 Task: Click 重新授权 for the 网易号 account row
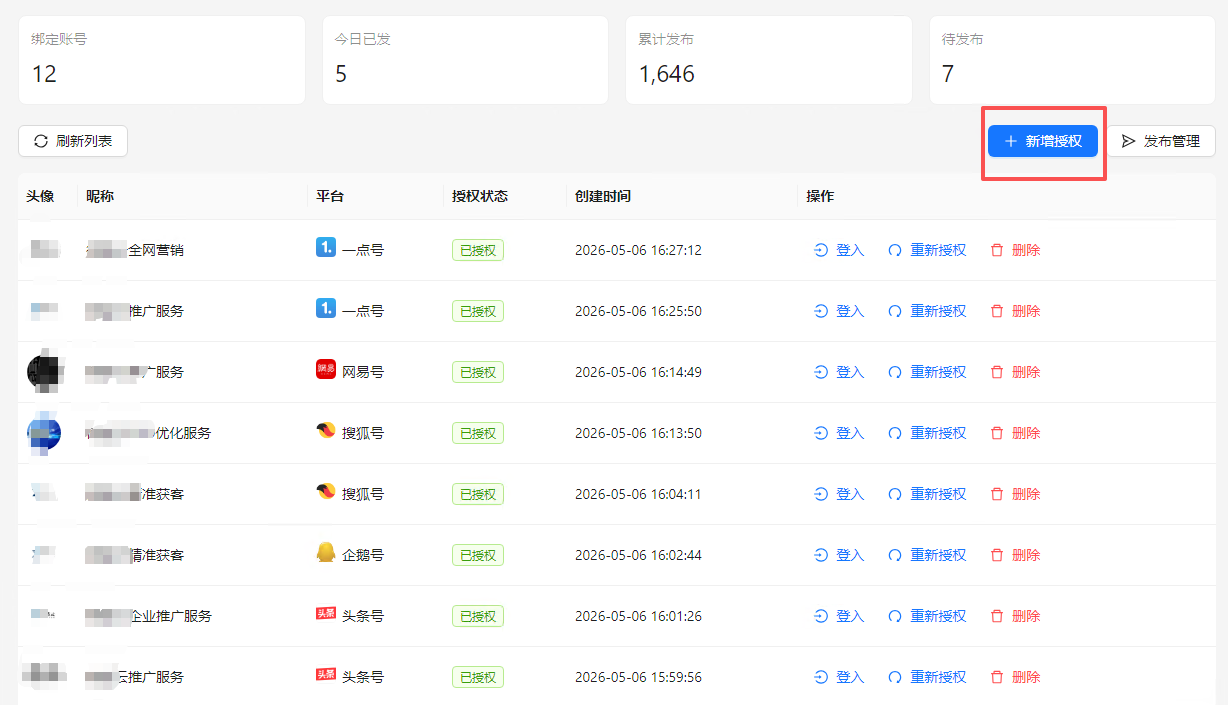pyautogui.click(x=927, y=372)
